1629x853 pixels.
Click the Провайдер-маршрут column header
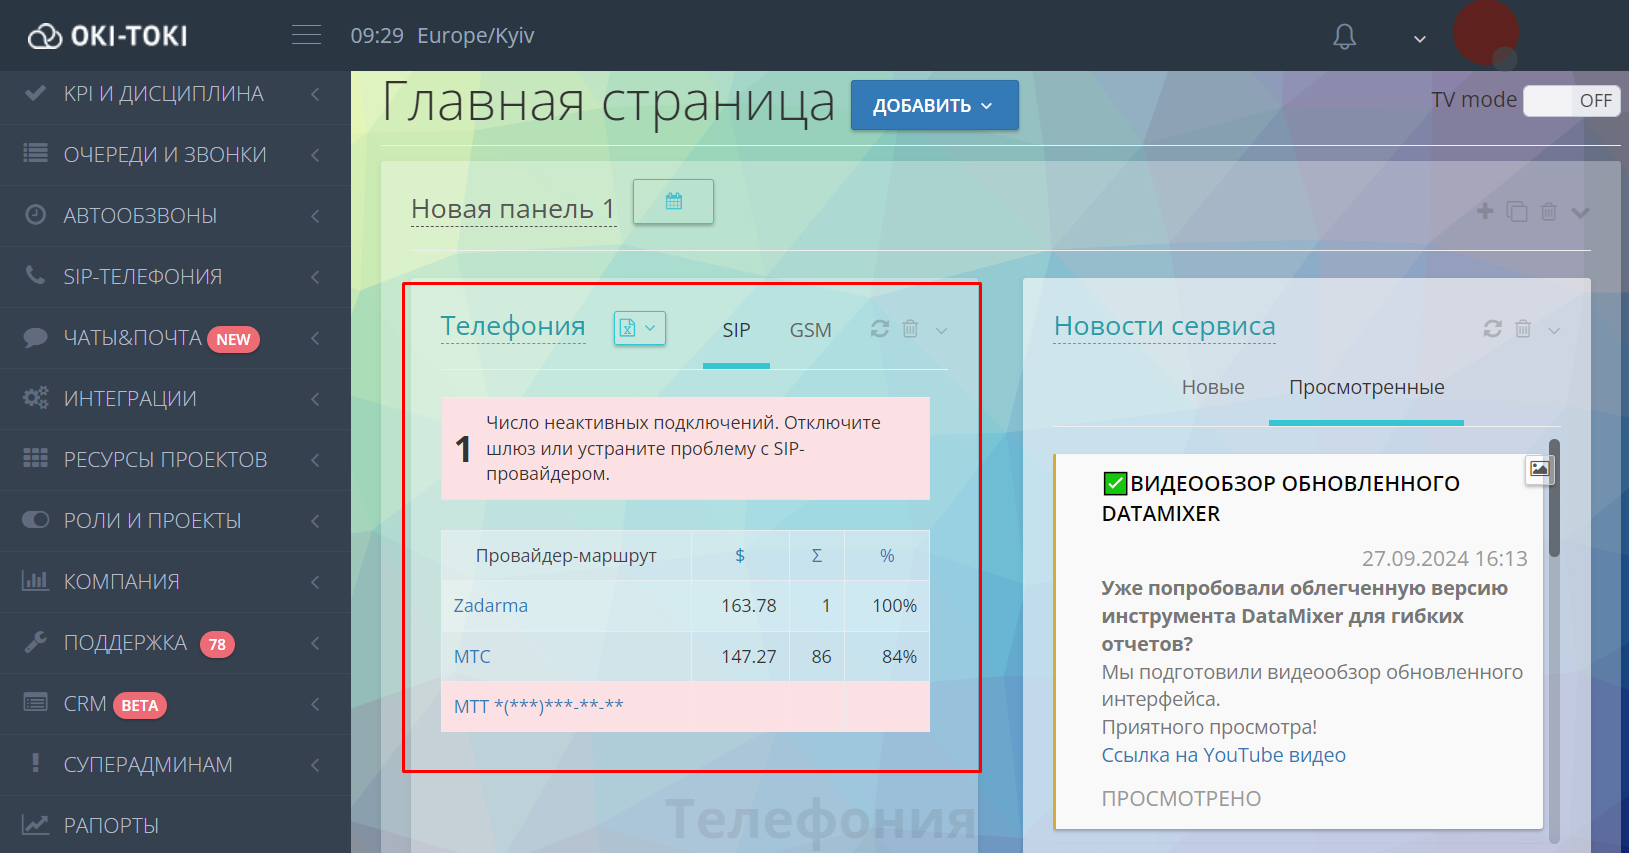coord(566,556)
